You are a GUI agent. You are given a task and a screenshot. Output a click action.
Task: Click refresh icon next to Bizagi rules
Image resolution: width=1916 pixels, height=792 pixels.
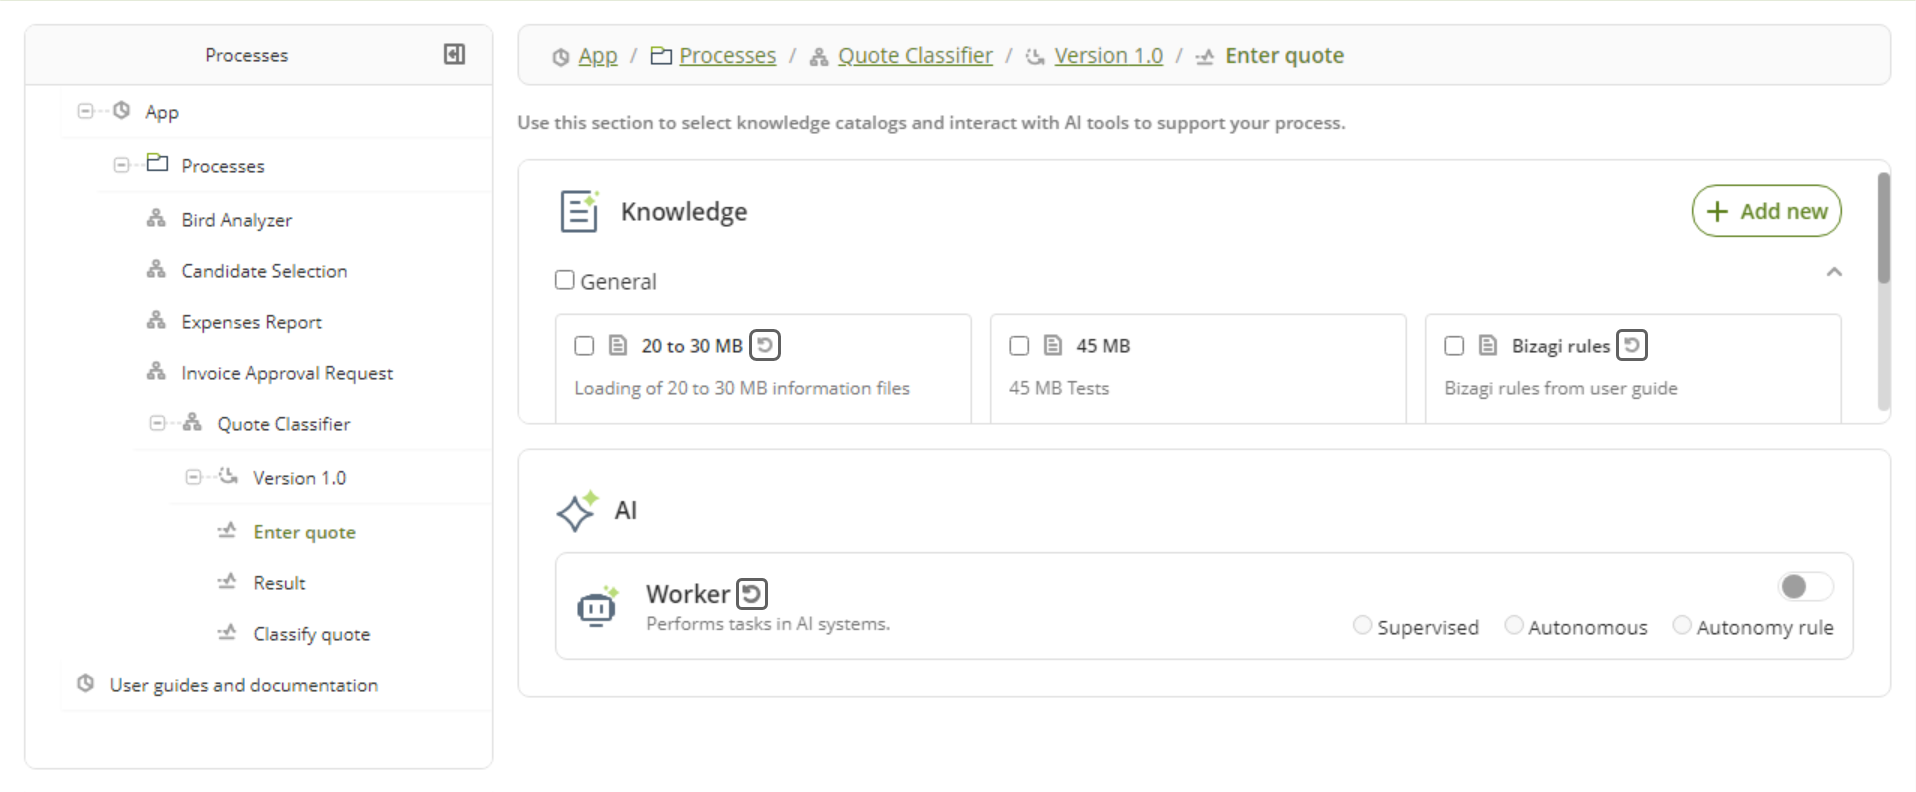tap(1632, 345)
